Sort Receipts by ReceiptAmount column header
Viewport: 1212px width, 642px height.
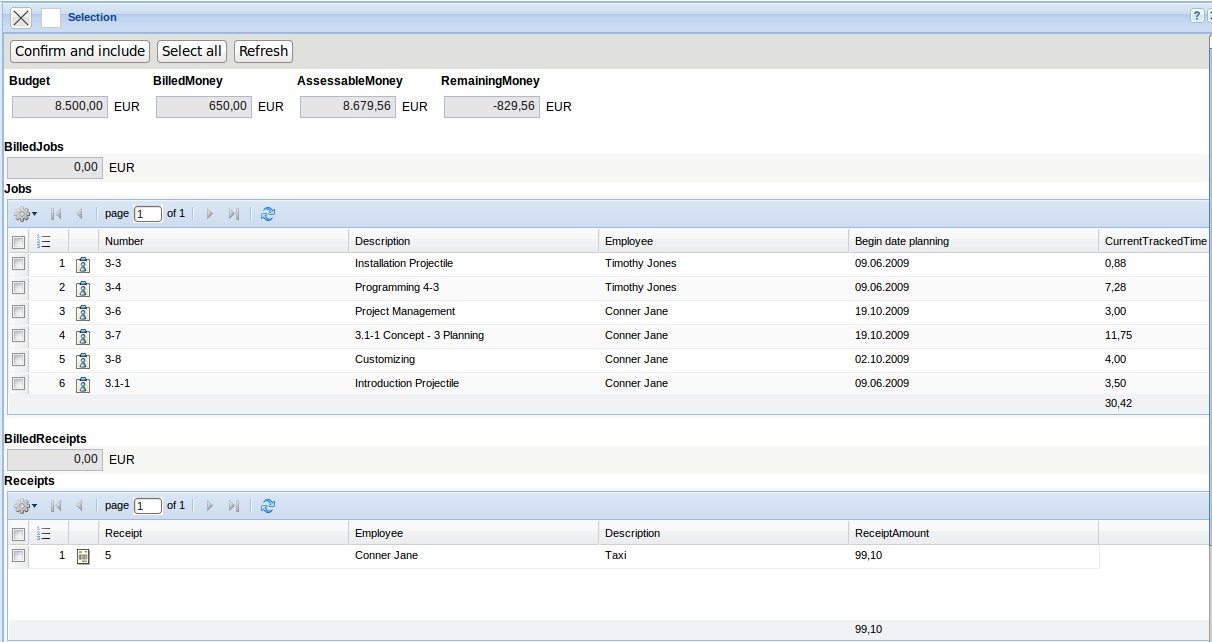[x=892, y=533]
